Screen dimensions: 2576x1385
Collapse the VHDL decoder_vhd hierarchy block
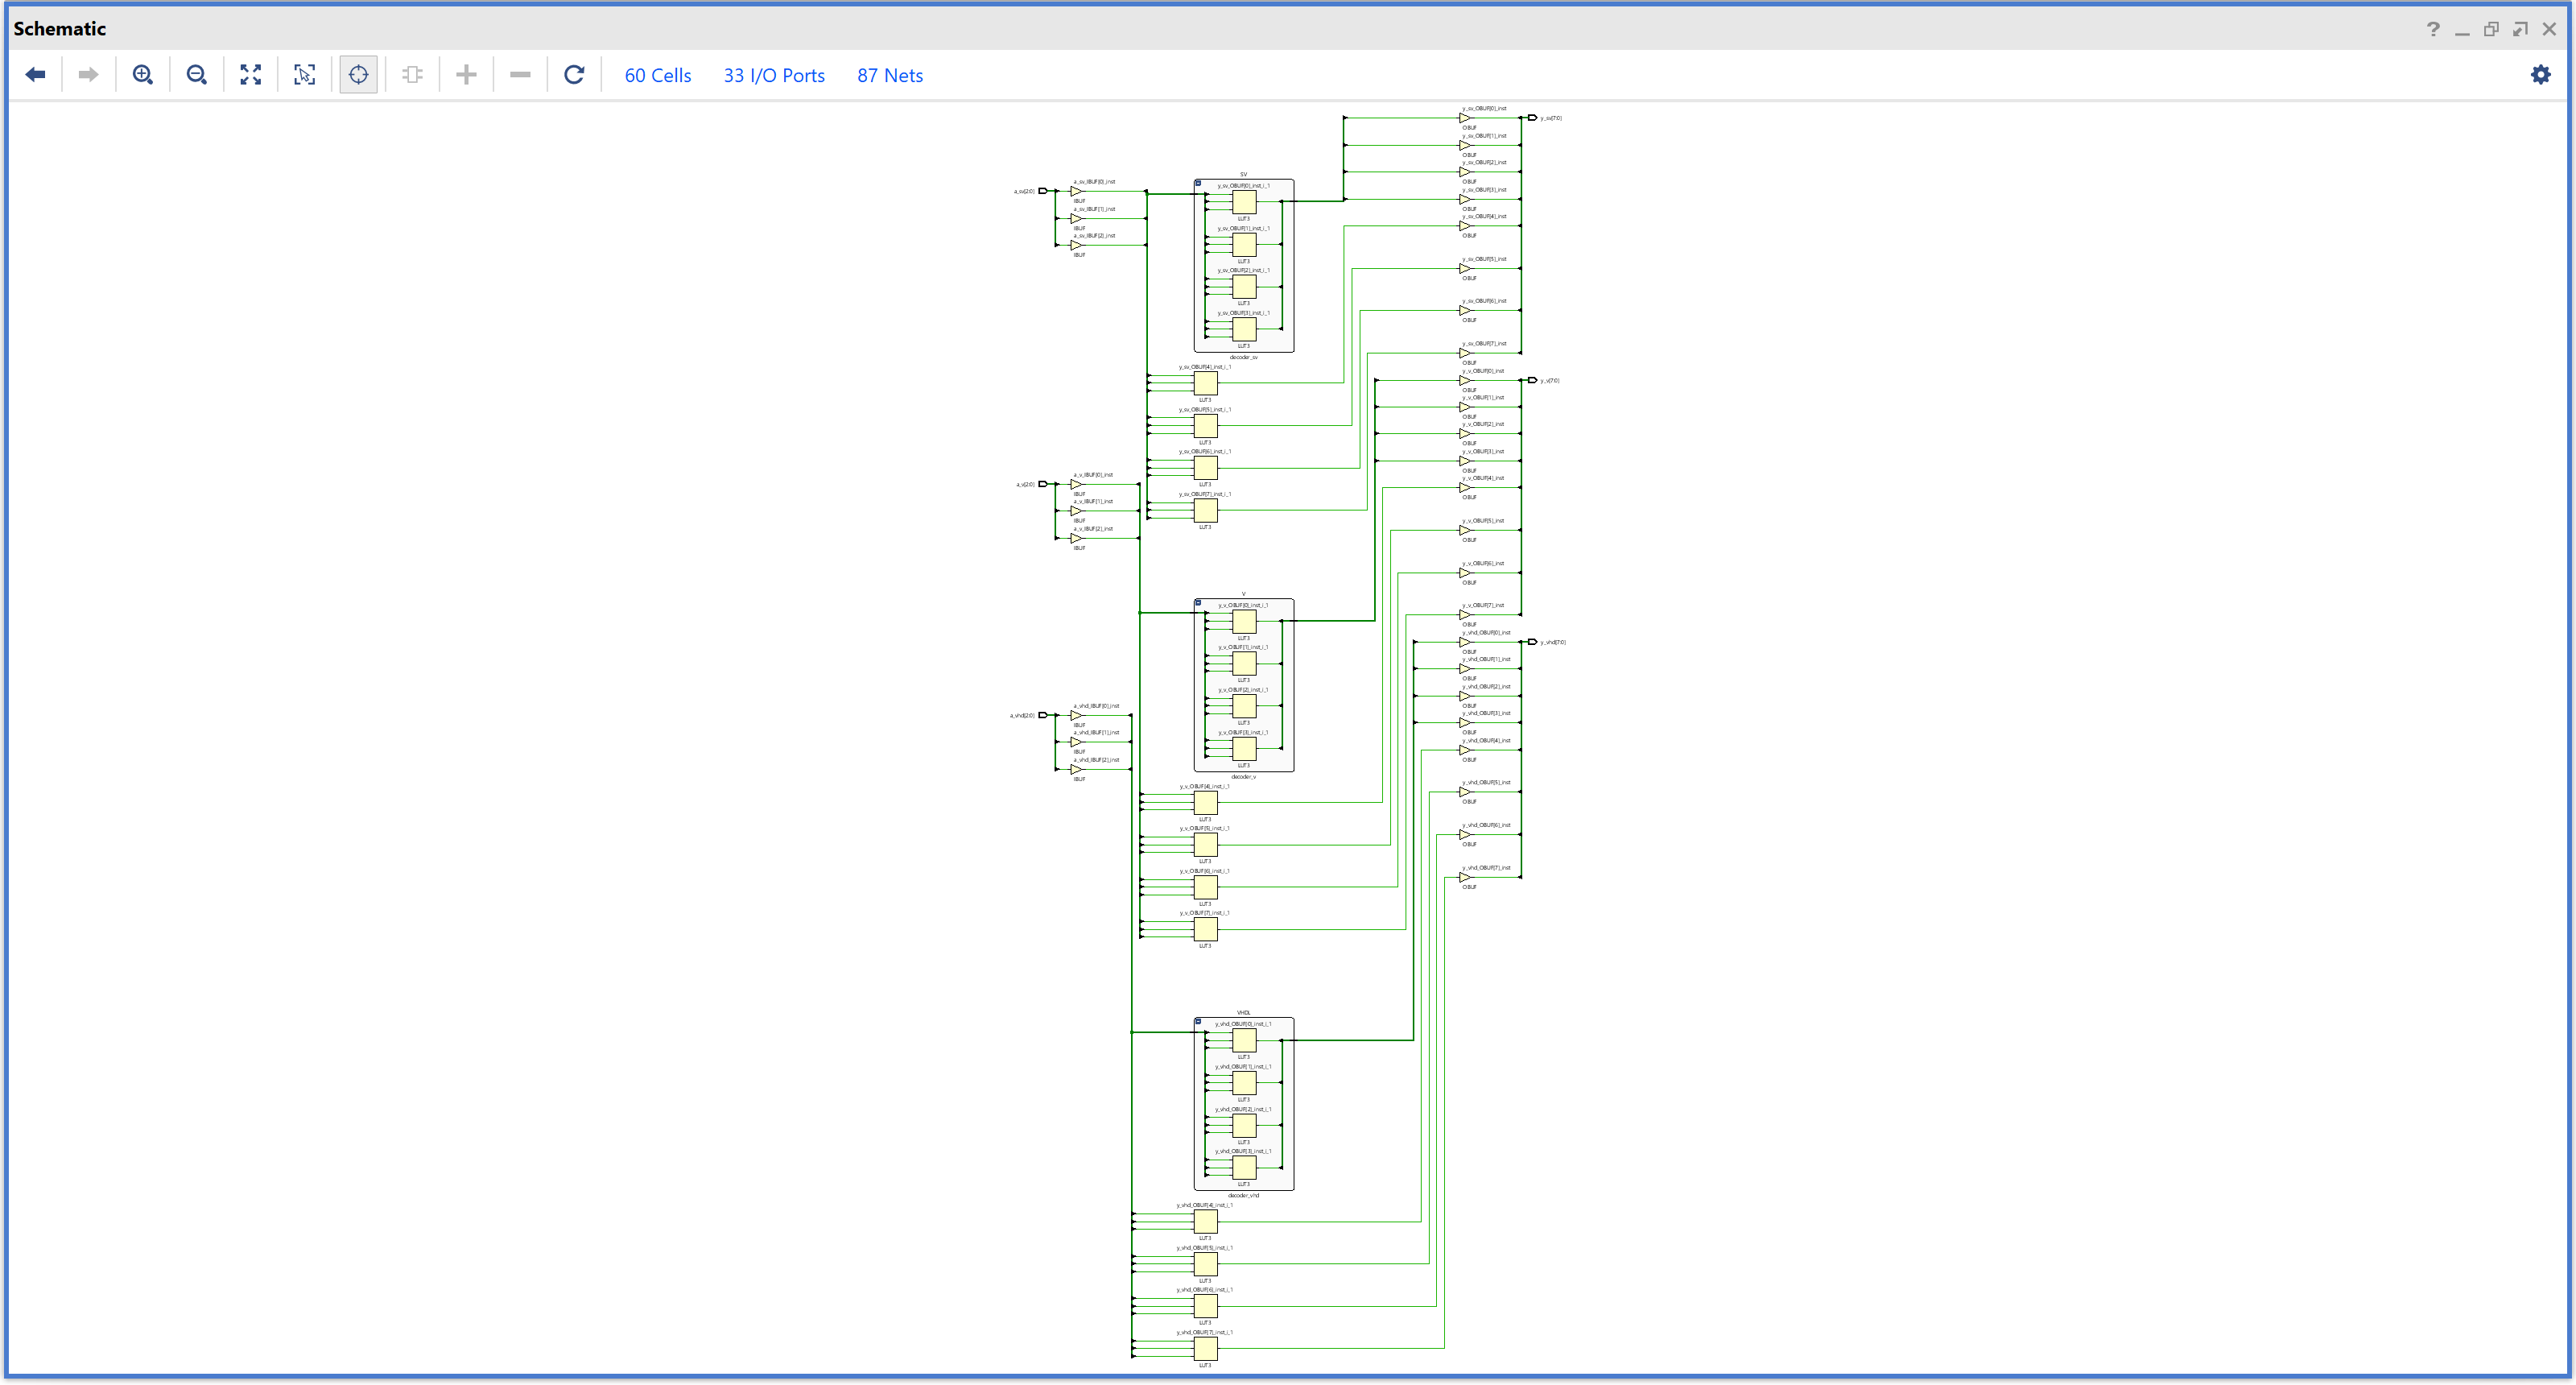click(1198, 1021)
